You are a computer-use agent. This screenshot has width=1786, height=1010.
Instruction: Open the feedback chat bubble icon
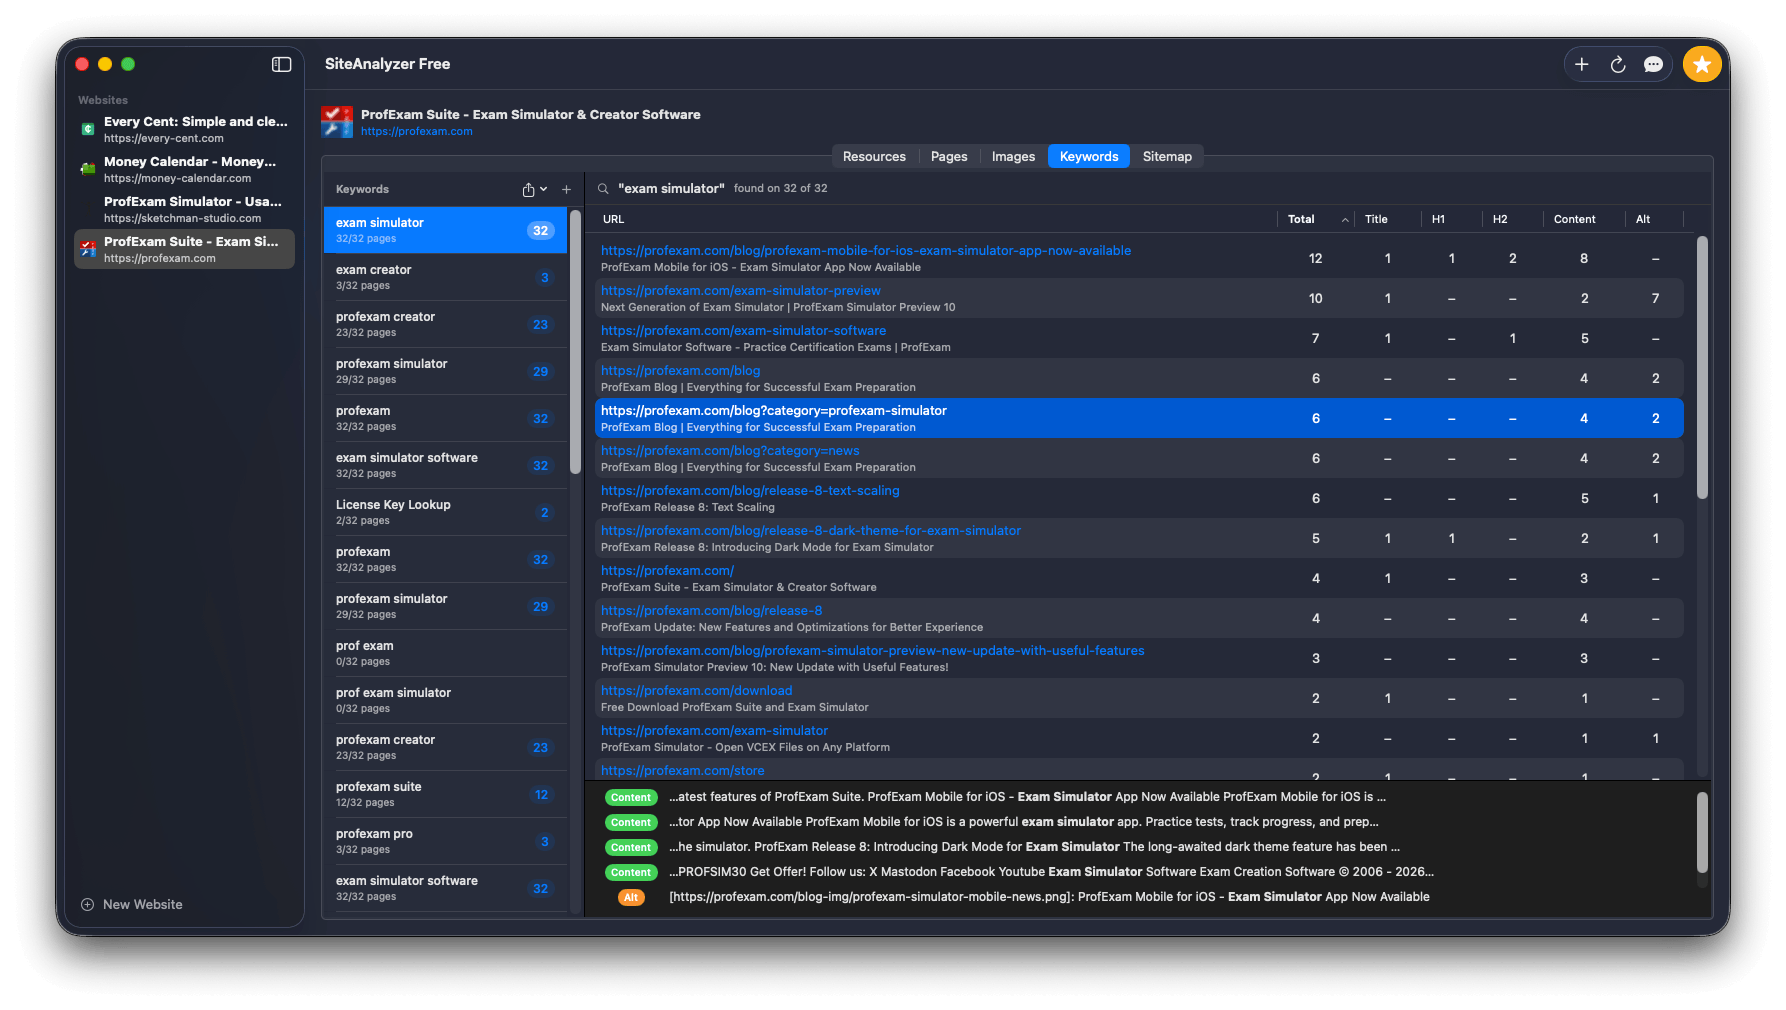pos(1654,64)
